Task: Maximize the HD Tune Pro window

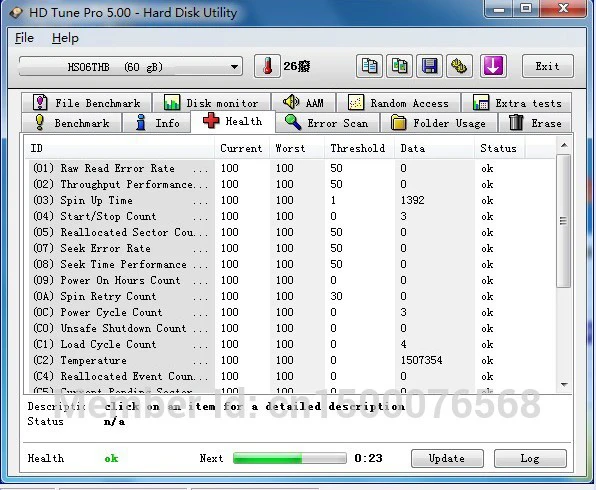Action: [526, 8]
